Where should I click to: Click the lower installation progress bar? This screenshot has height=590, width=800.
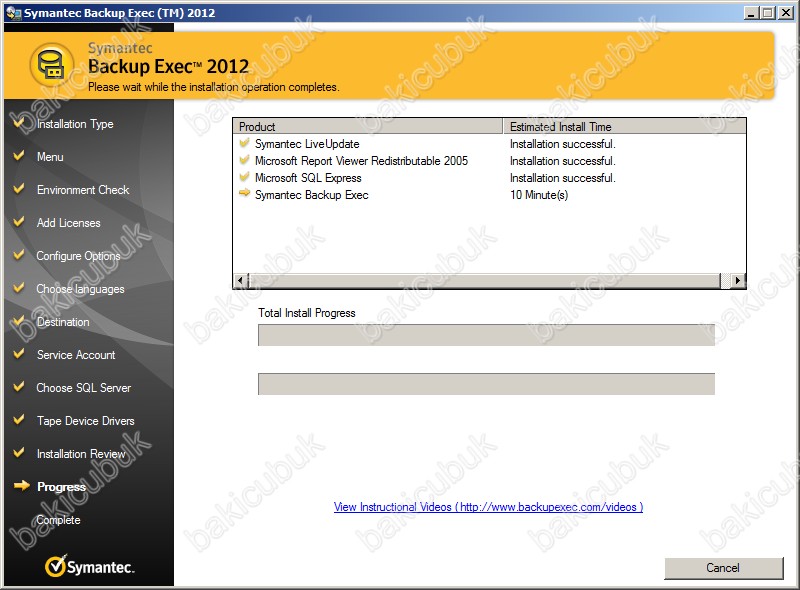click(x=486, y=384)
